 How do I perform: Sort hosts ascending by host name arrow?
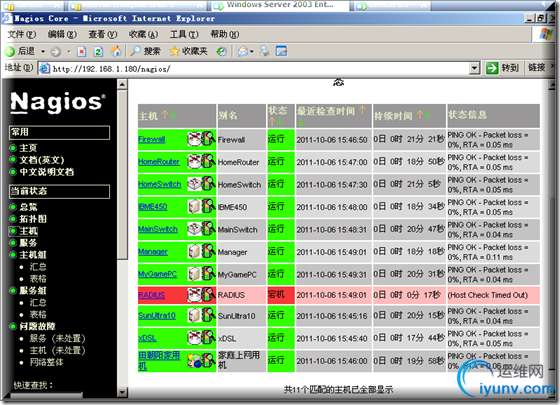click(165, 115)
